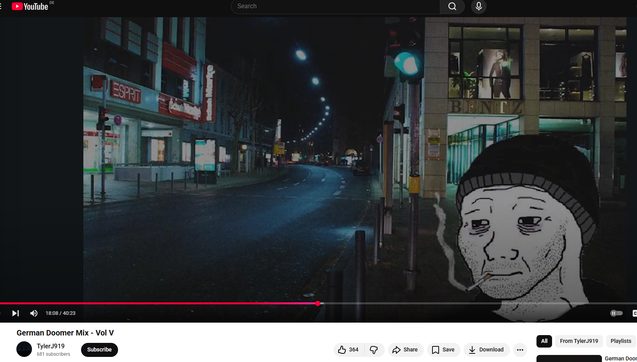
Task: Open the video title German Doomer Mix - Vol V
Action: pyautogui.click(x=65, y=333)
